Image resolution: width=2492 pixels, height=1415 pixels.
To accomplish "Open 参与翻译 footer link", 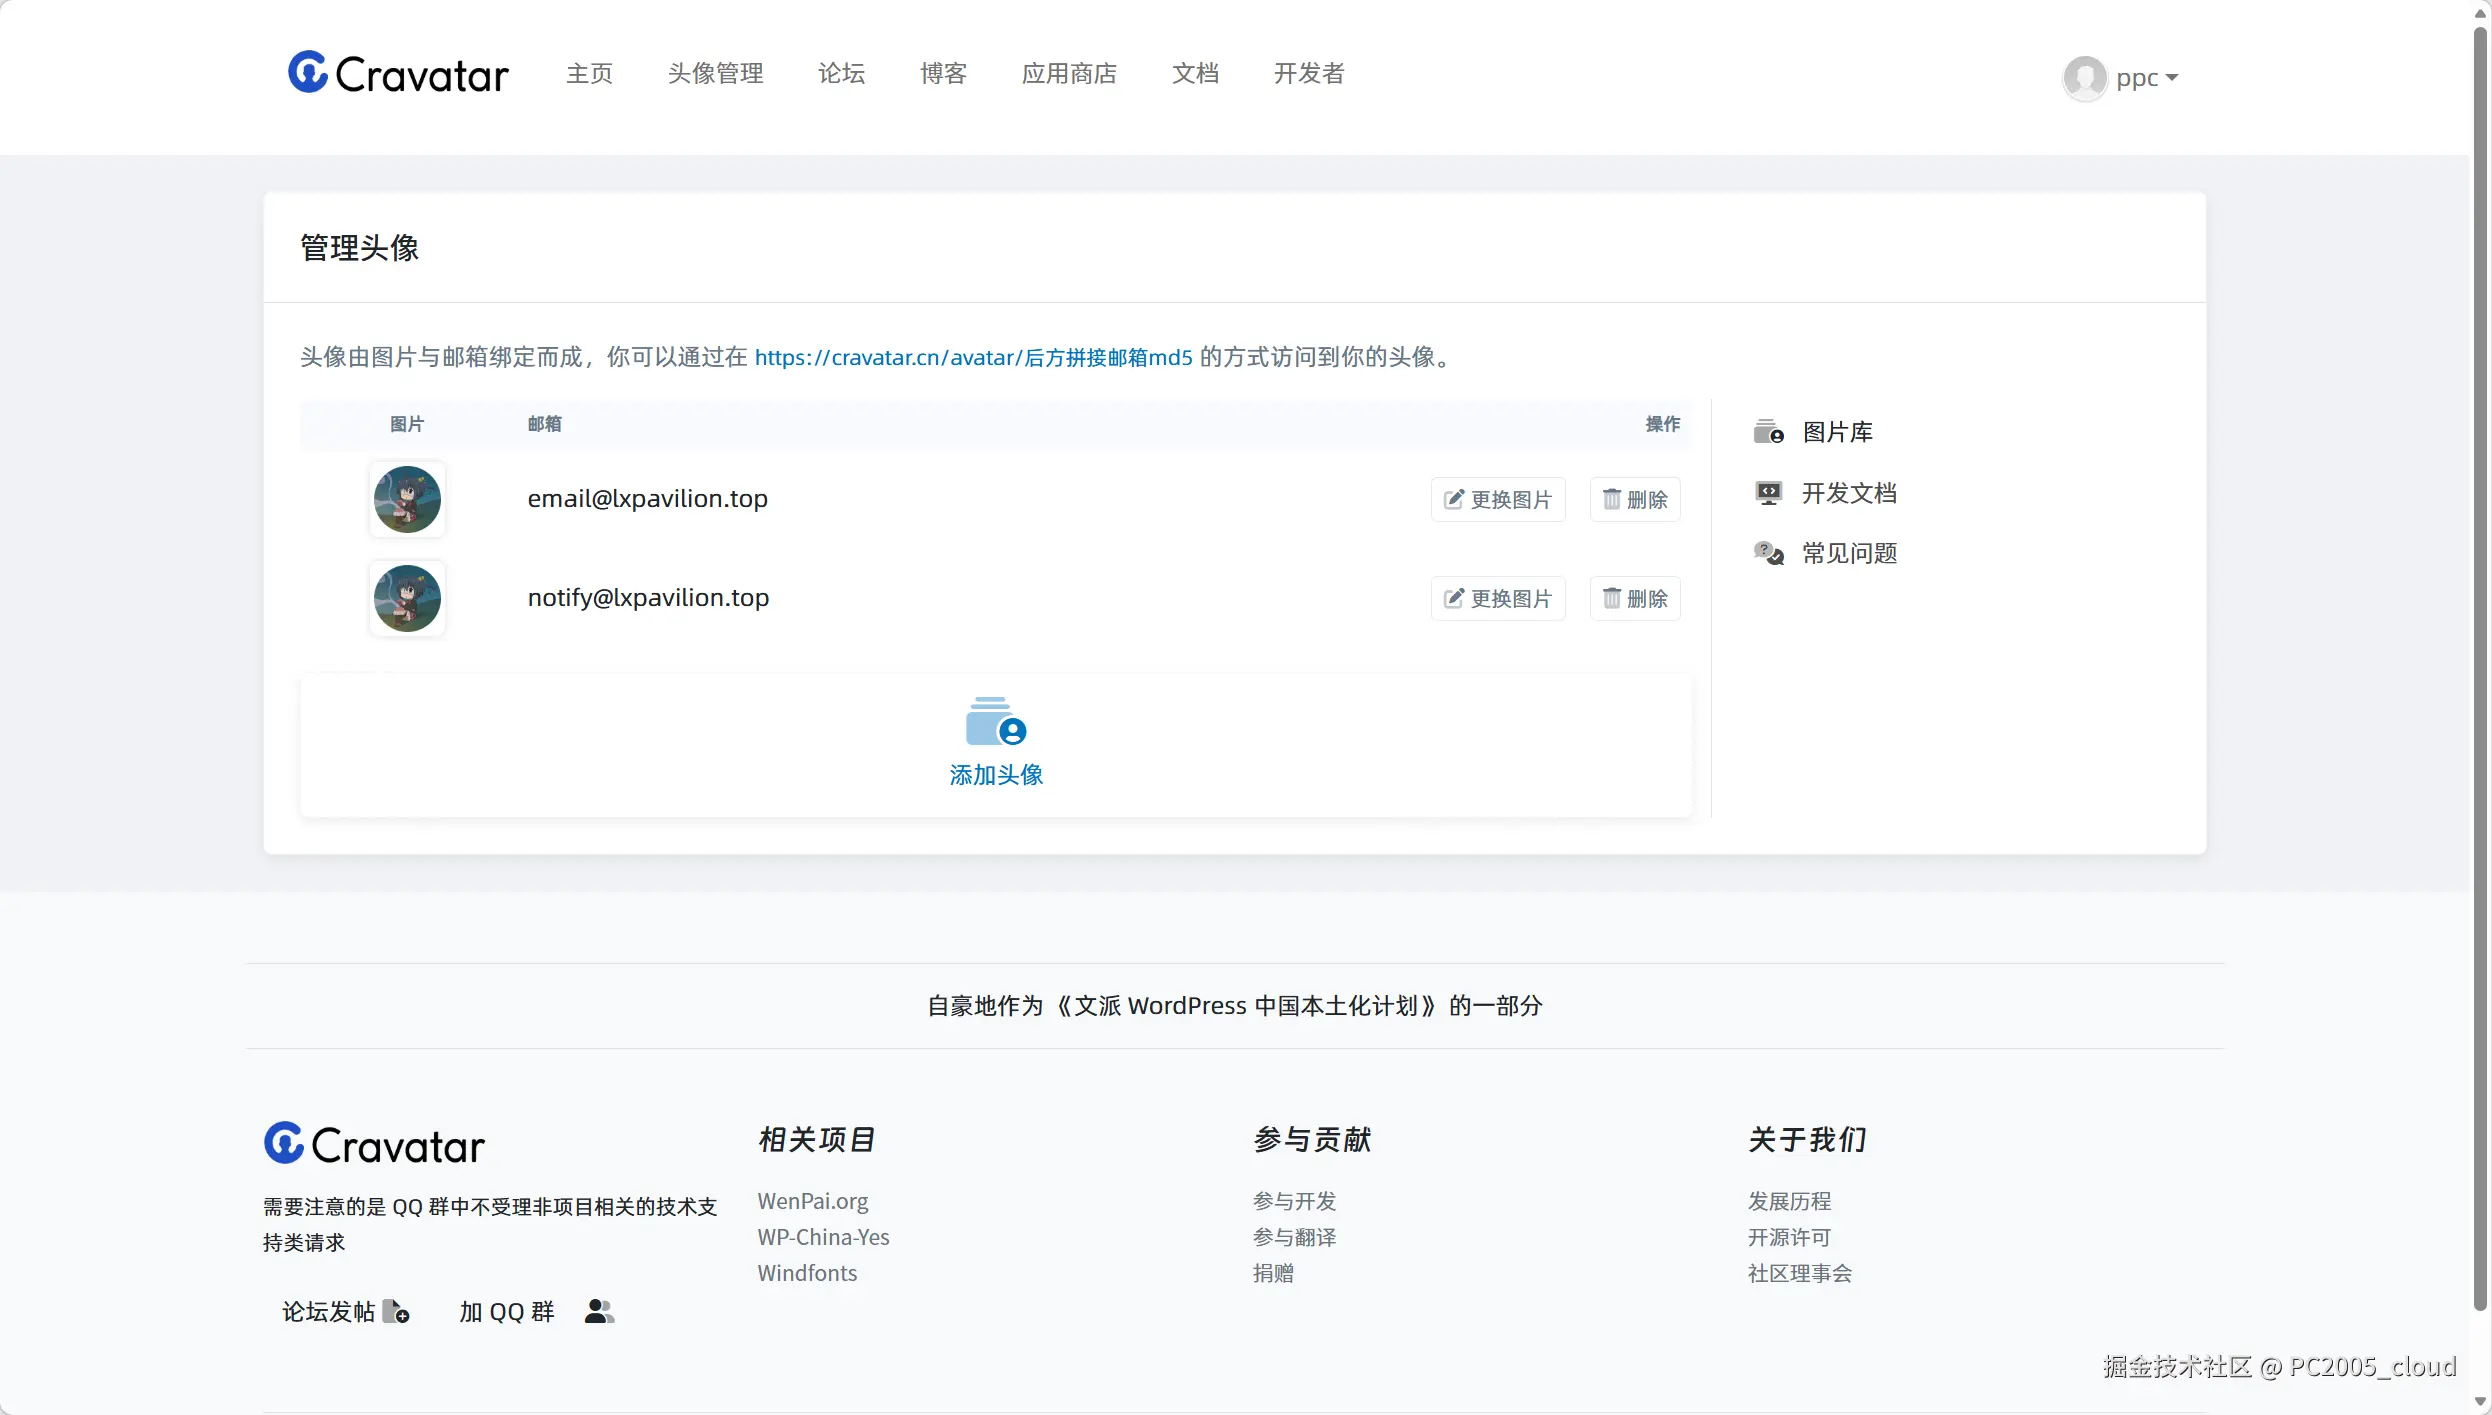I will coord(1295,1237).
